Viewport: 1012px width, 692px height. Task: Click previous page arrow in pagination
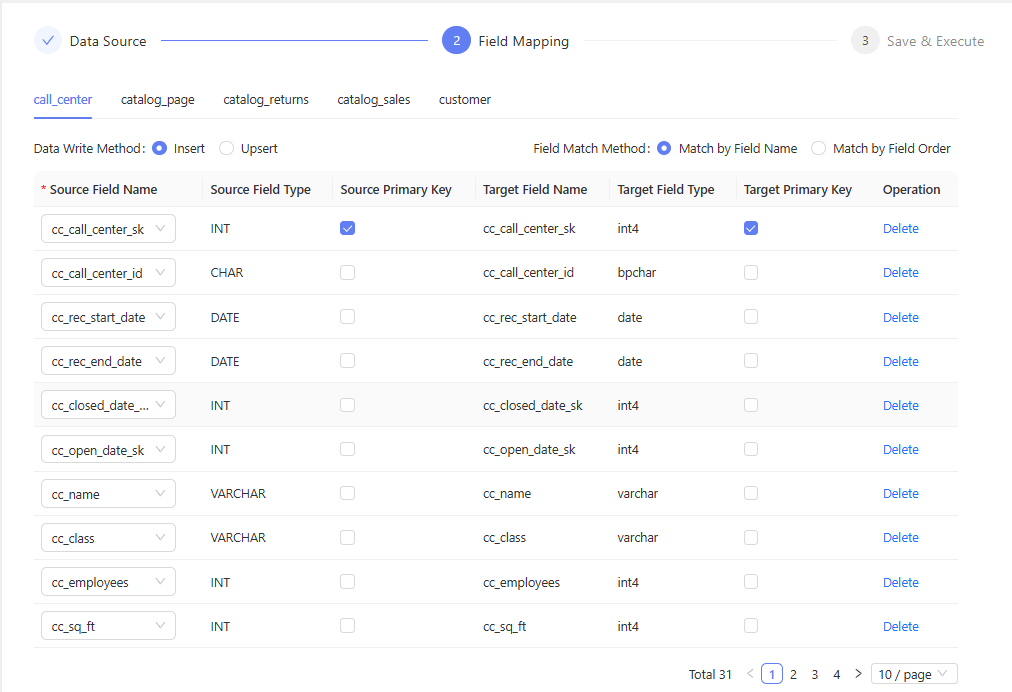[750, 674]
